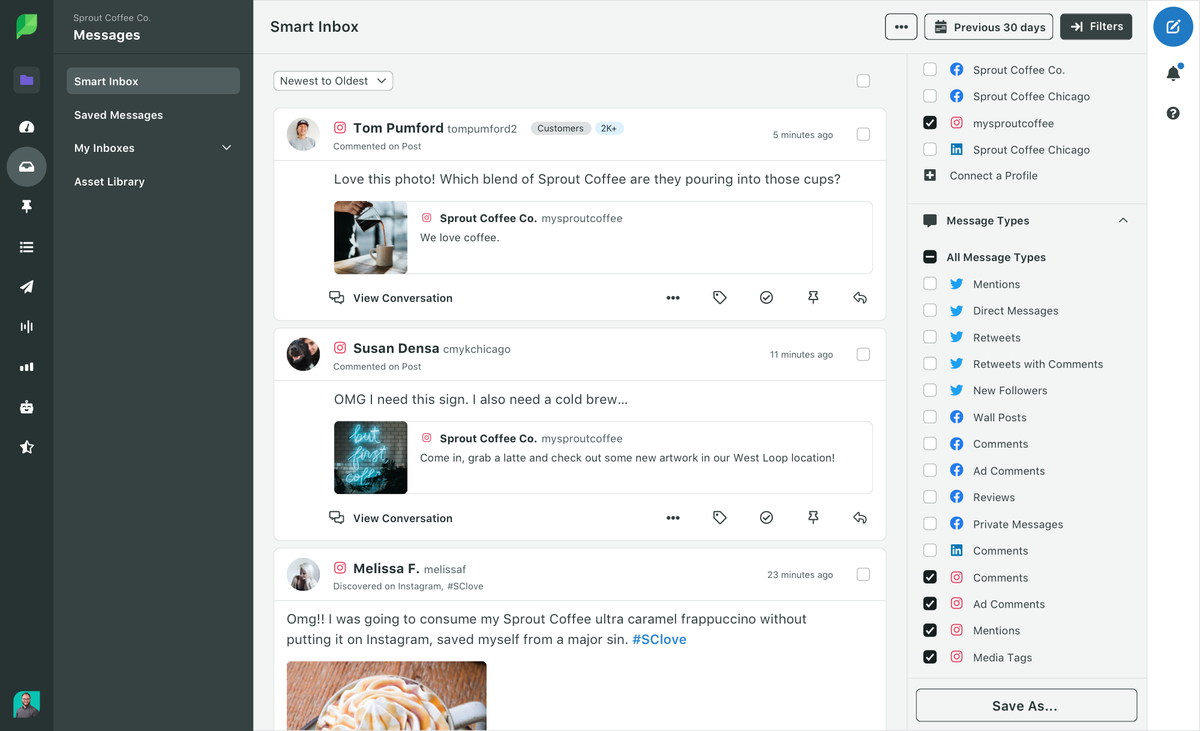Expand the My Inboxes chevron
The width and height of the screenshot is (1200, 731).
click(226, 148)
